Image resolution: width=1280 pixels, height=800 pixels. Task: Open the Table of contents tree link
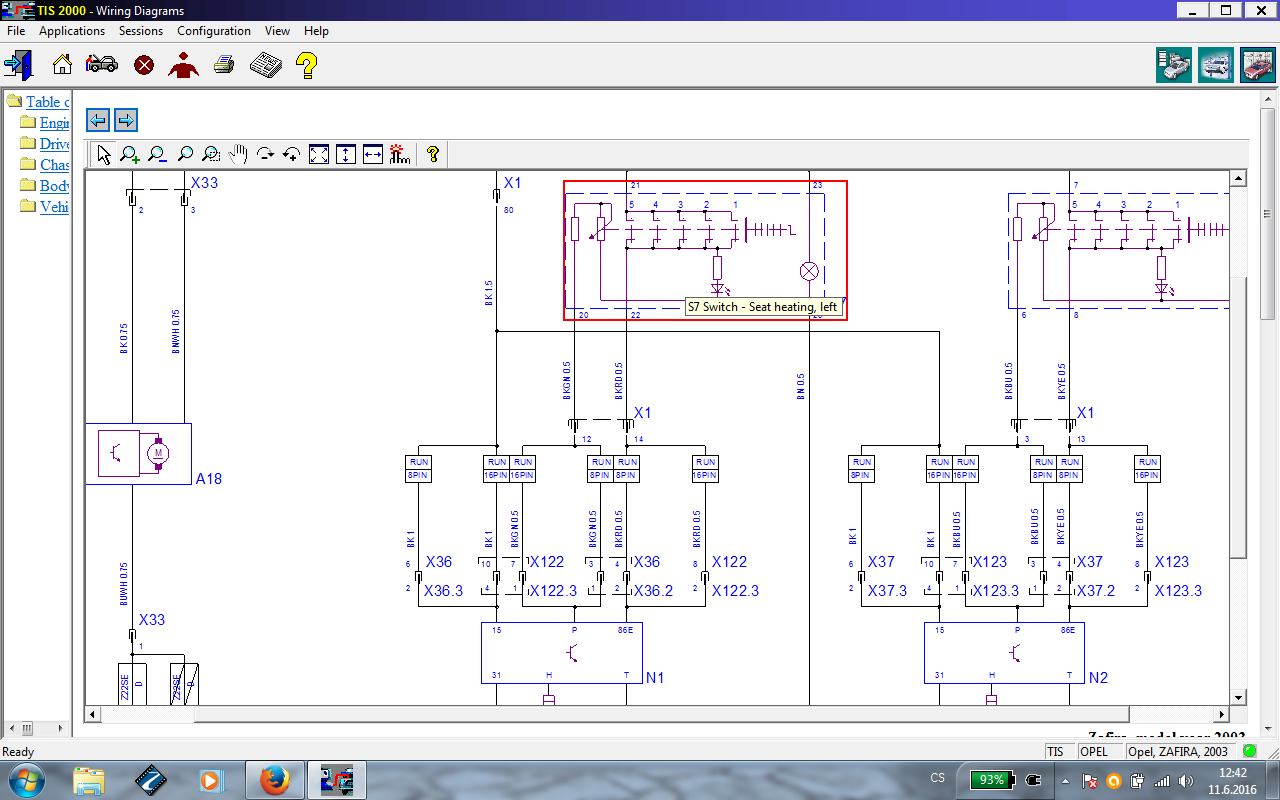[47, 102]
